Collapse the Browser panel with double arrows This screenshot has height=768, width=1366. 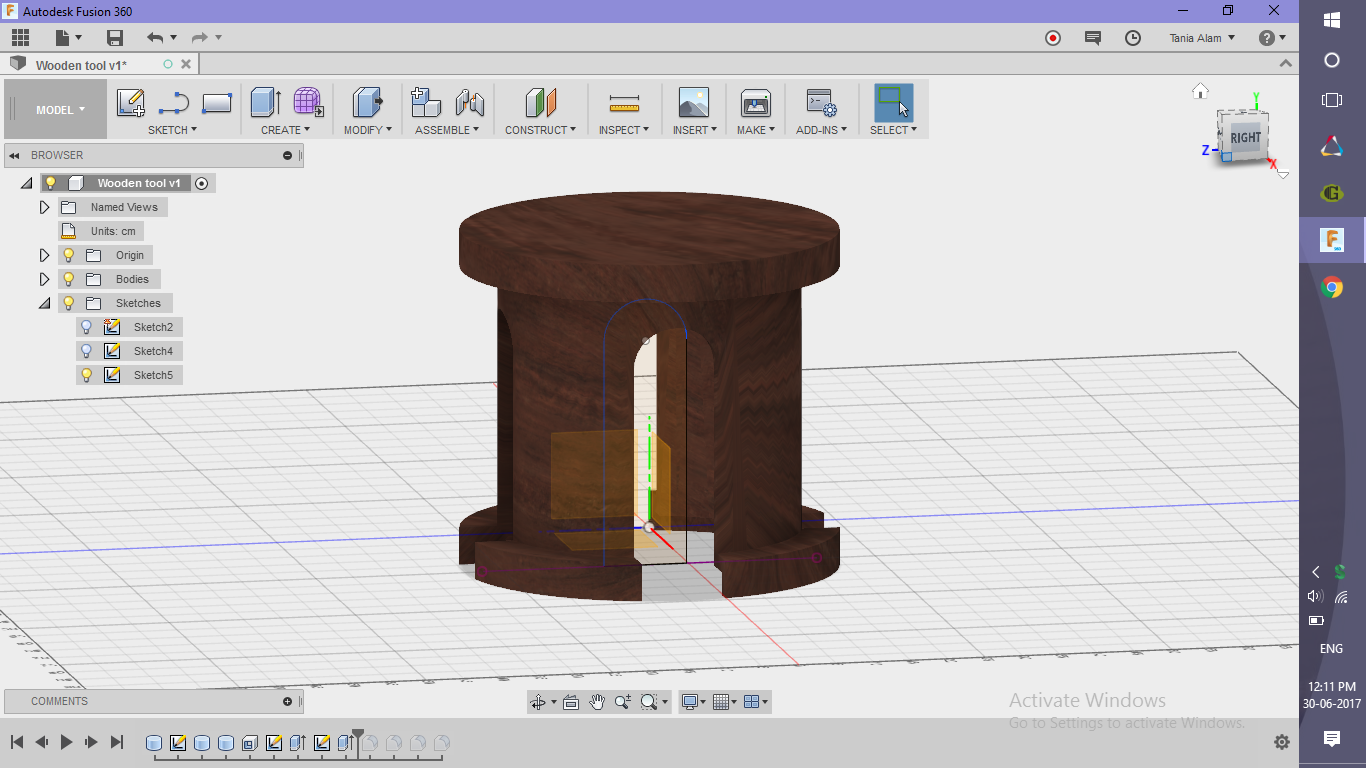point(16,156)
